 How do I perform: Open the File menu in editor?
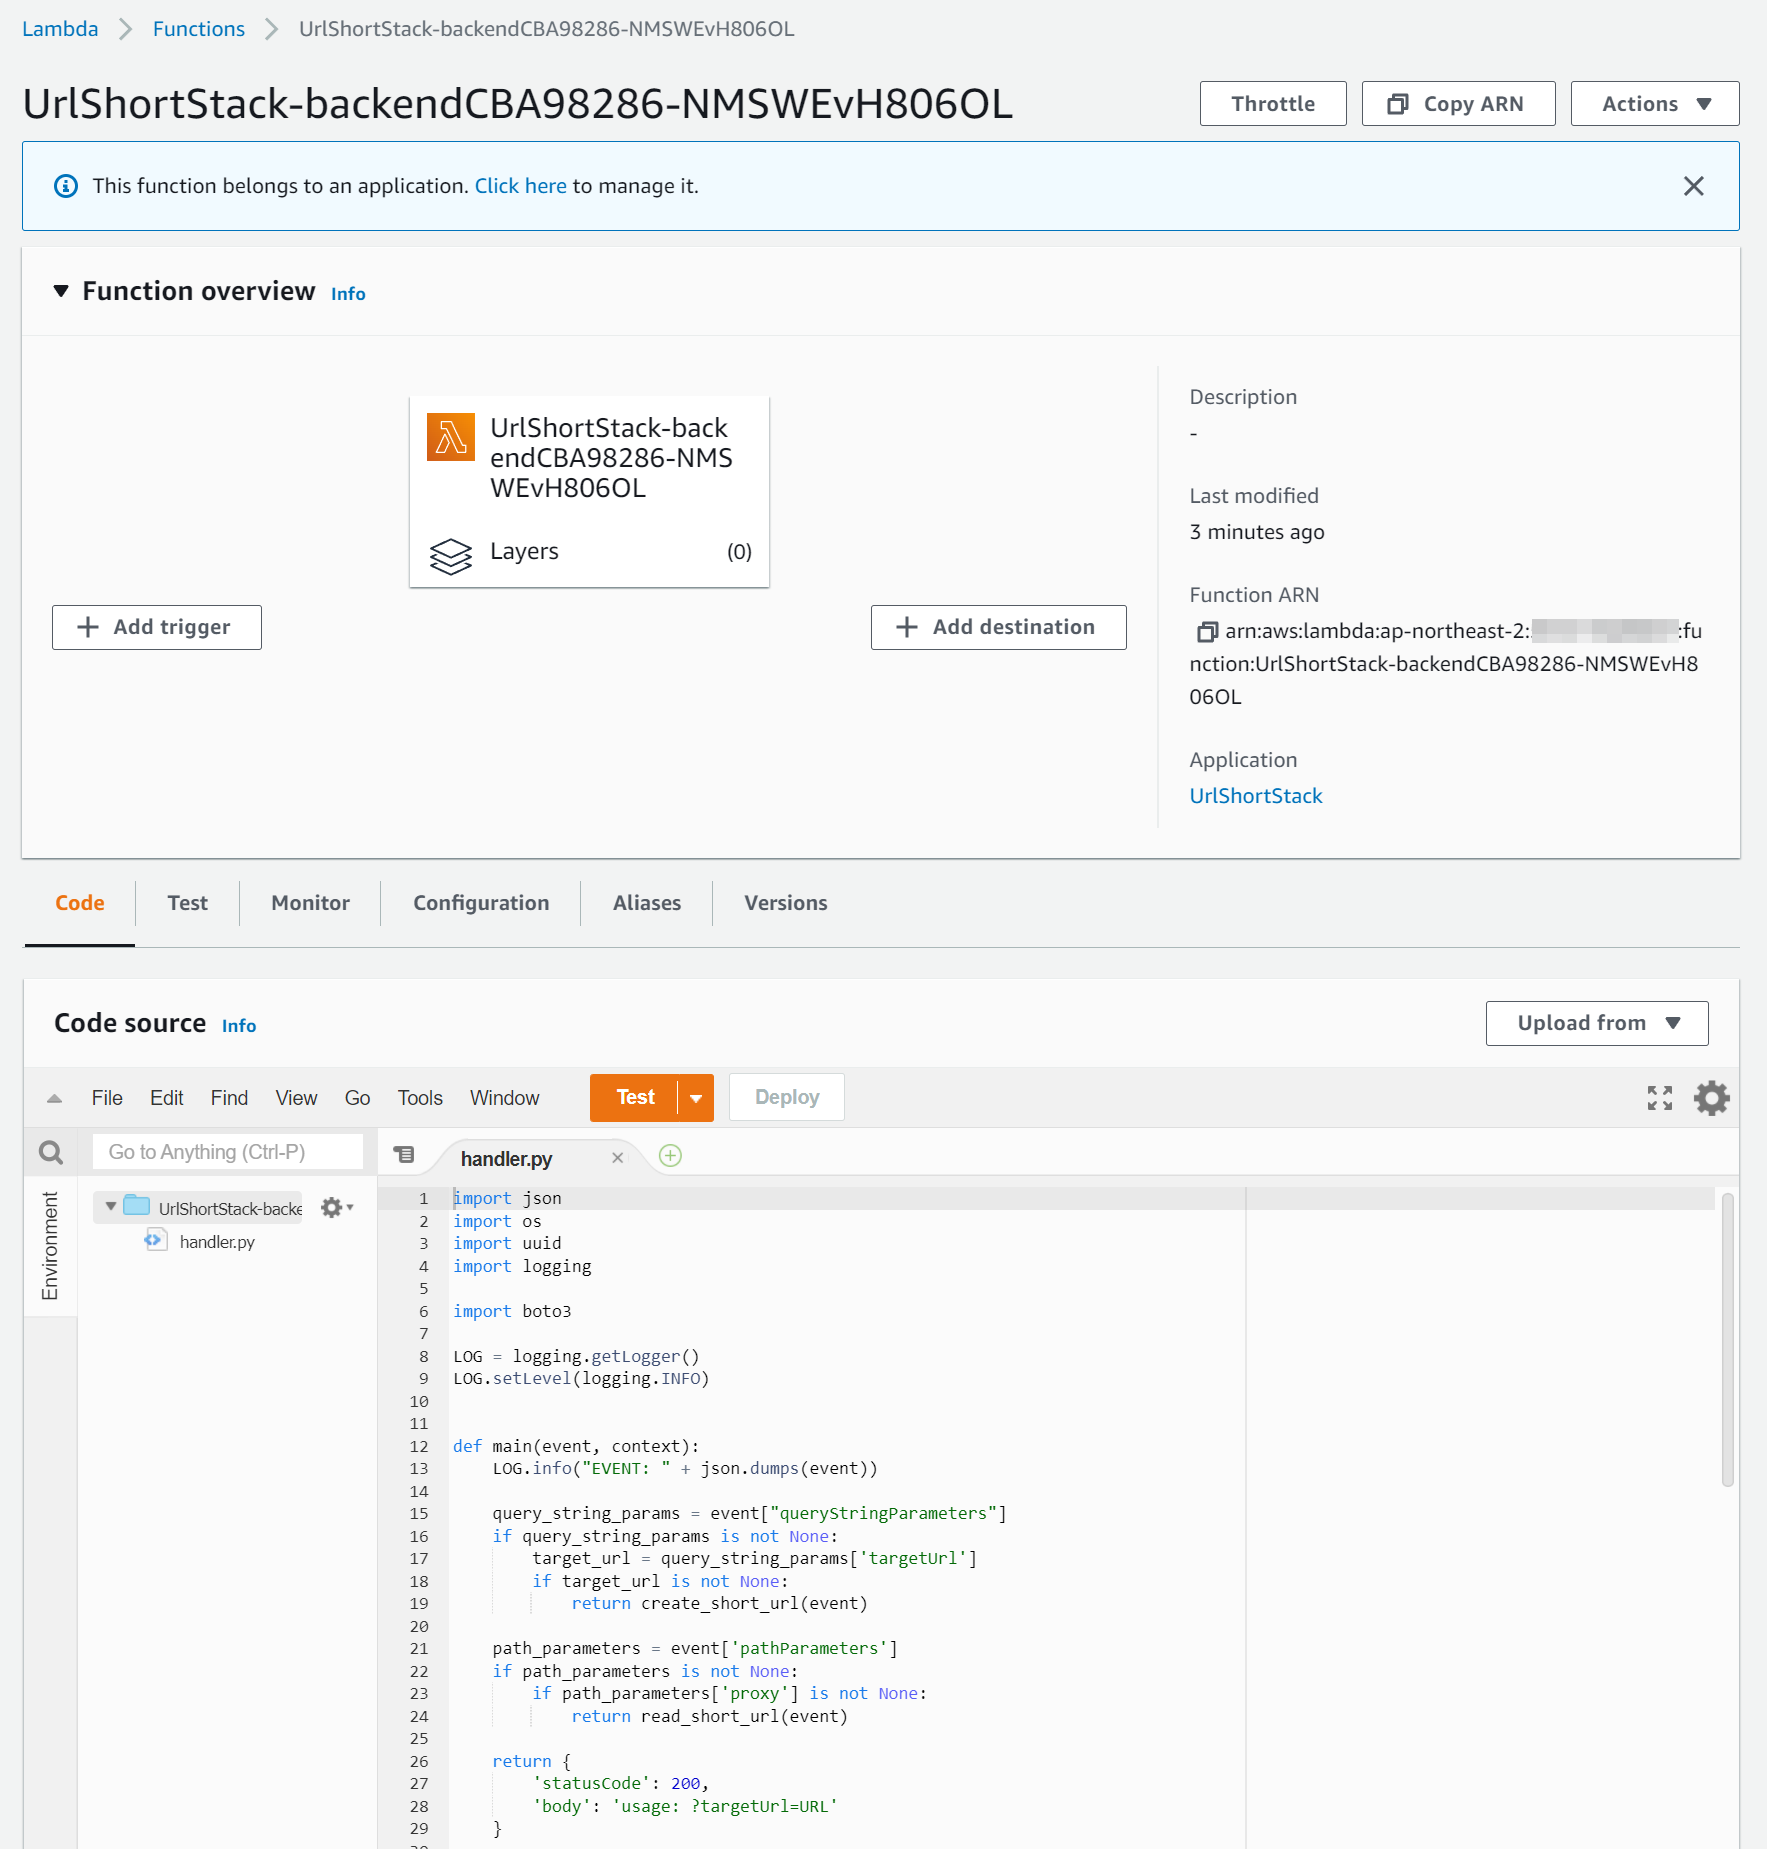point(107,1098)
